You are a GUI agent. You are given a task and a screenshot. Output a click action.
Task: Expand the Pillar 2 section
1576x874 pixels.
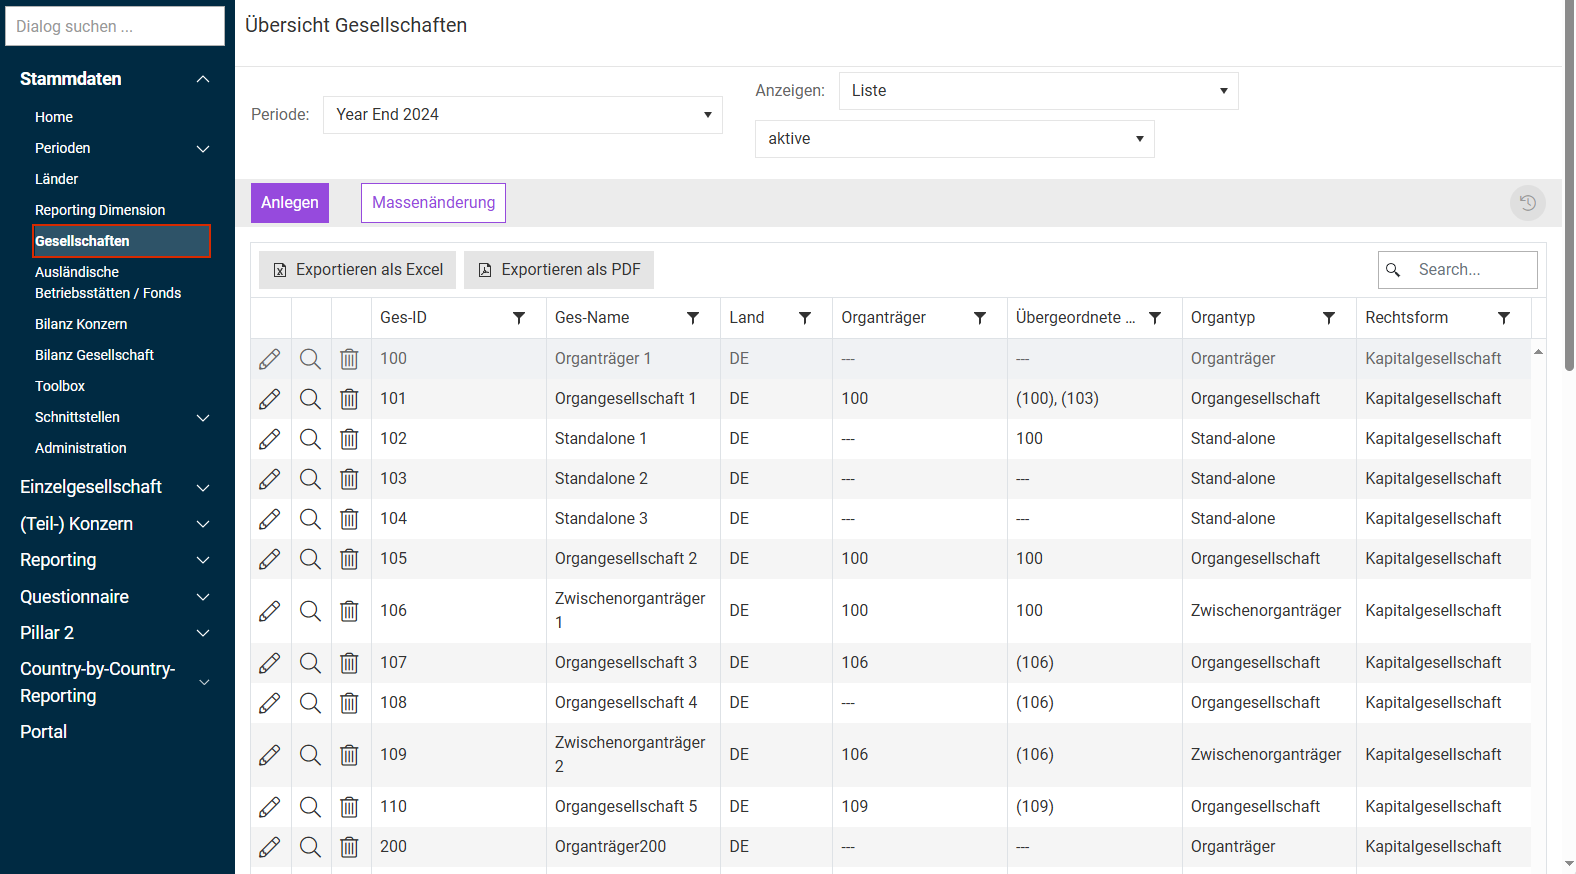(203, 633)
